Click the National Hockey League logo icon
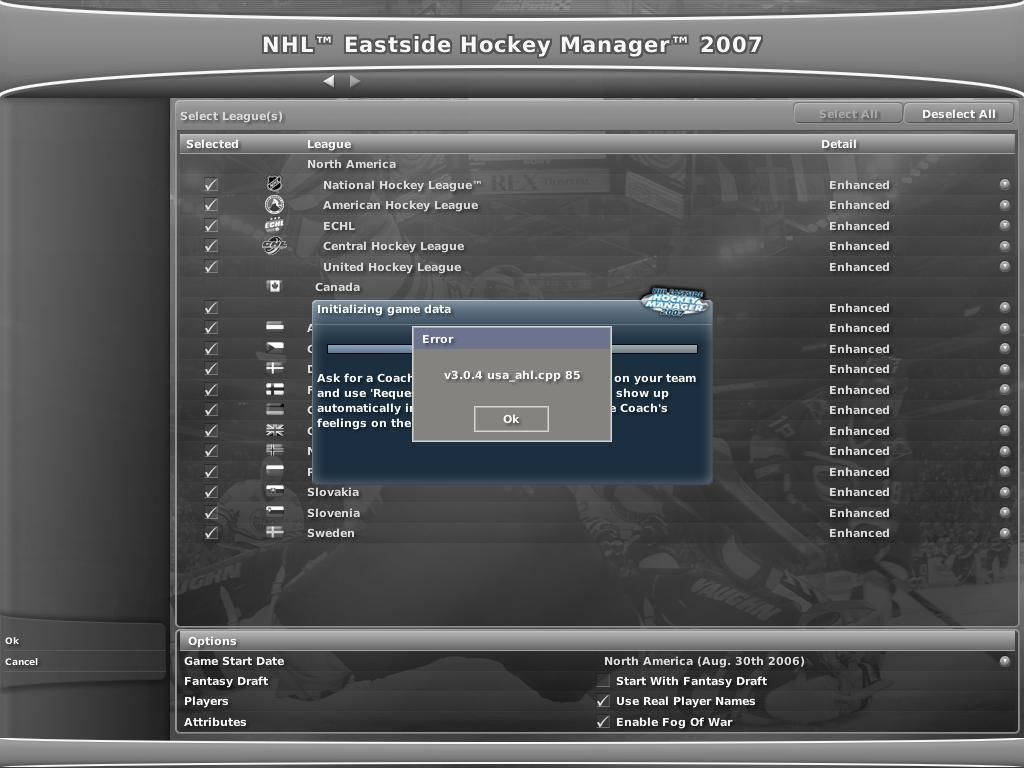 point(274,184)
